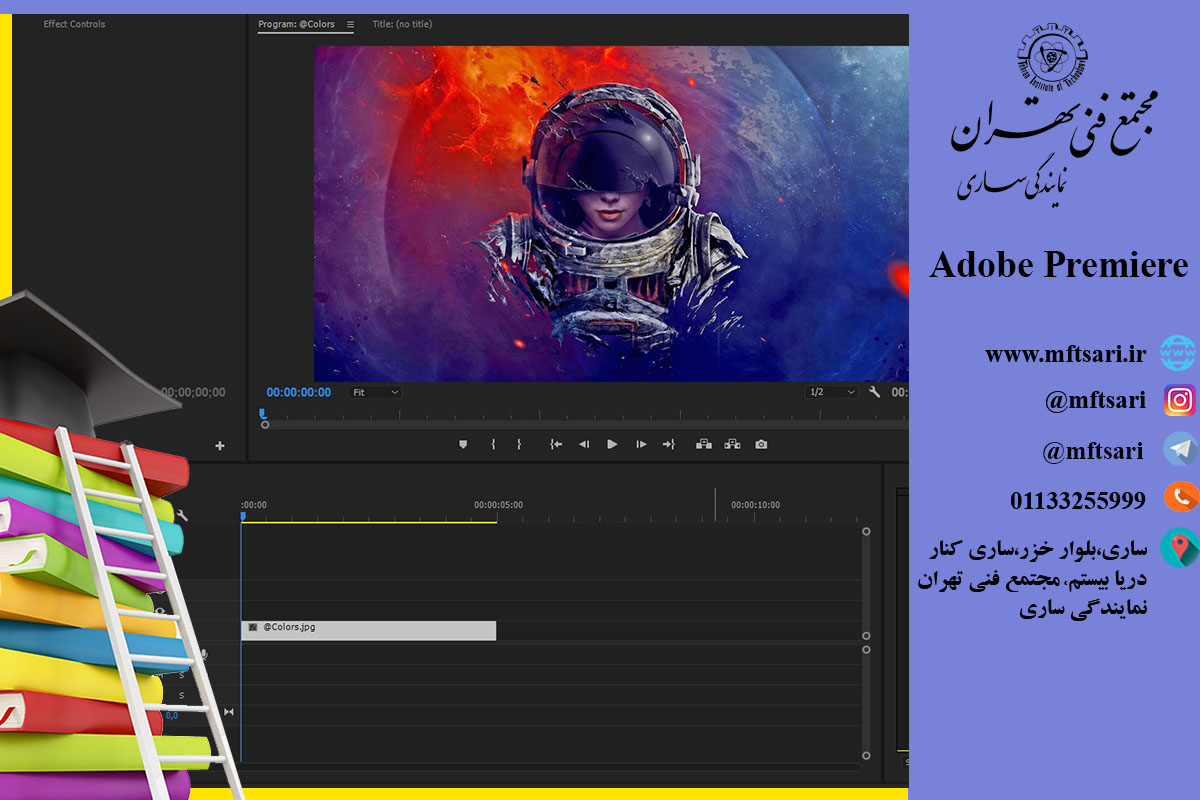Open the Program panel menu icon
This screenshot has width=1200, height=800.
pos(350,24)
